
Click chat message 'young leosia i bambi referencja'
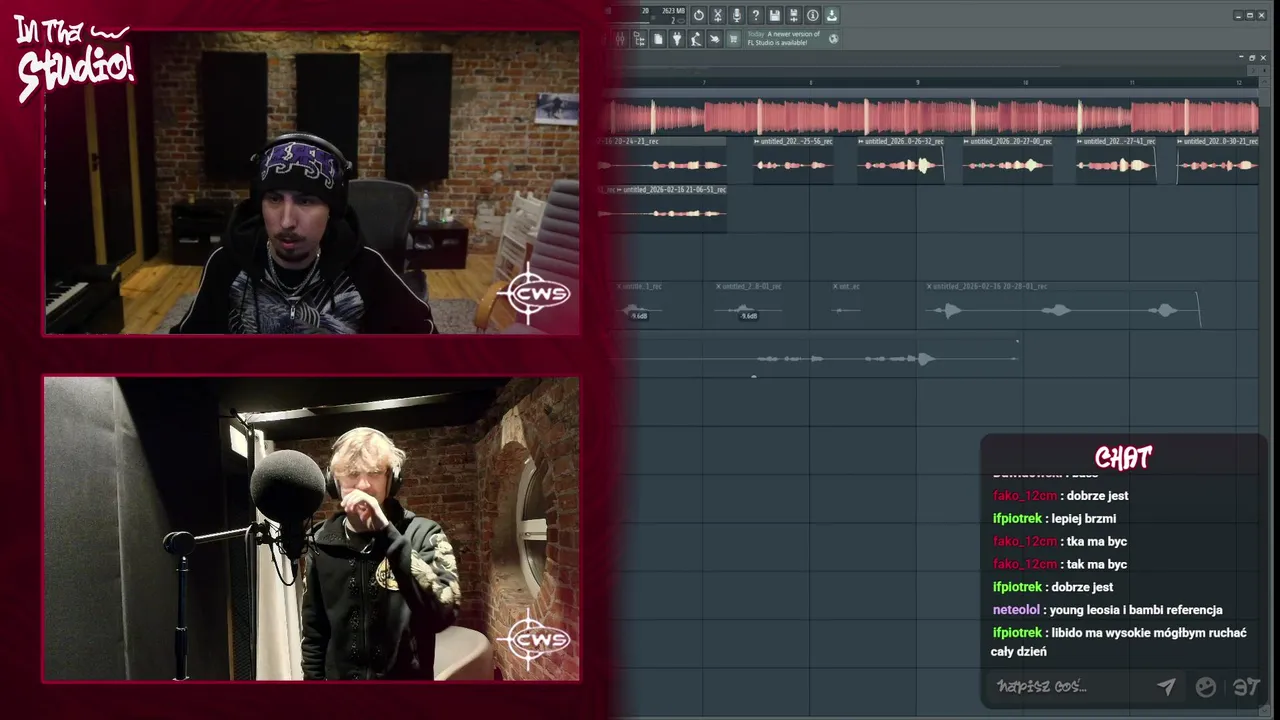tap(1136, 609)
